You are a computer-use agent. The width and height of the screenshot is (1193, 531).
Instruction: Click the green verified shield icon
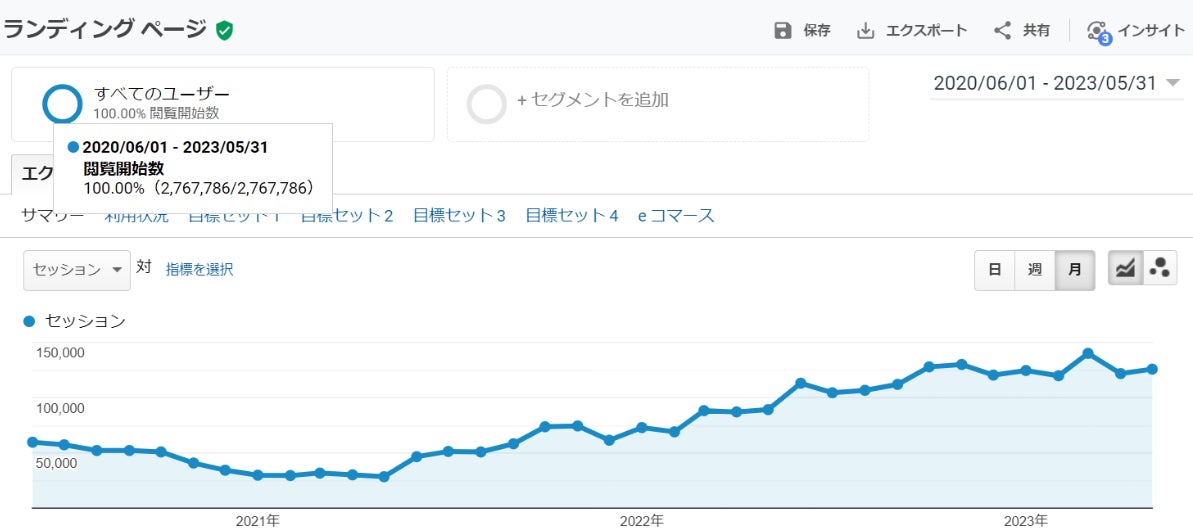(x=224, y=31)
